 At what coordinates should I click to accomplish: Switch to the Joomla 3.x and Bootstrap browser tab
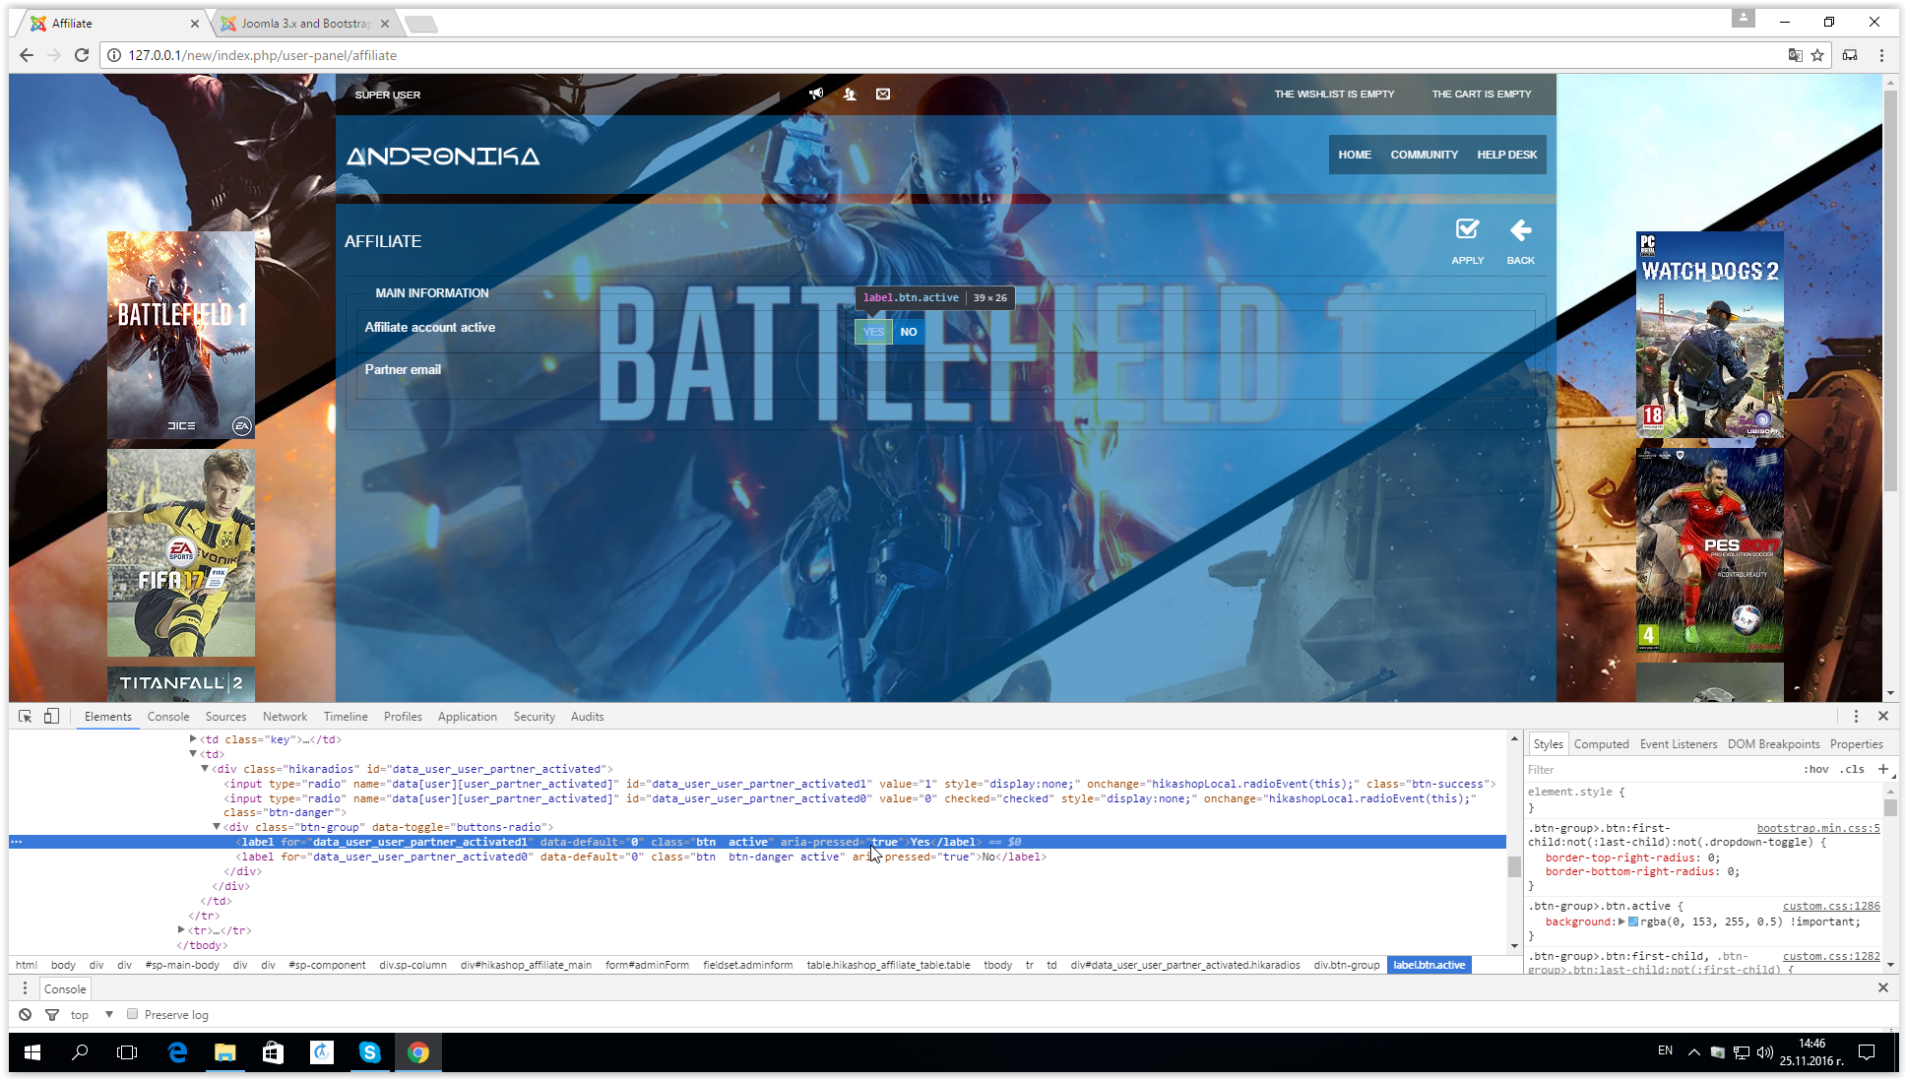(x=306, y=23)
